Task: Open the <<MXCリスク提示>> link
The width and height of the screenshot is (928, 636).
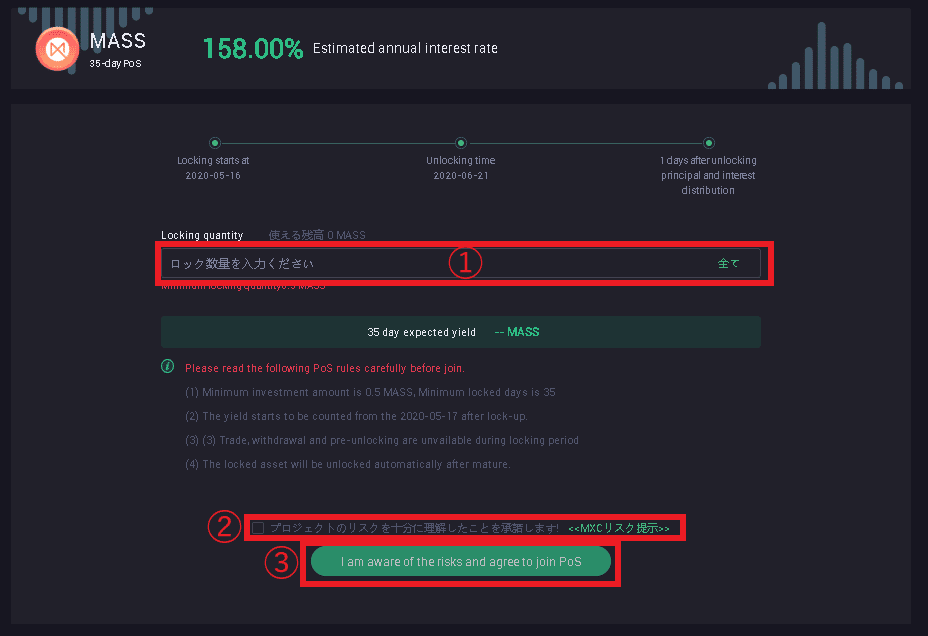Action: (618, 528)
